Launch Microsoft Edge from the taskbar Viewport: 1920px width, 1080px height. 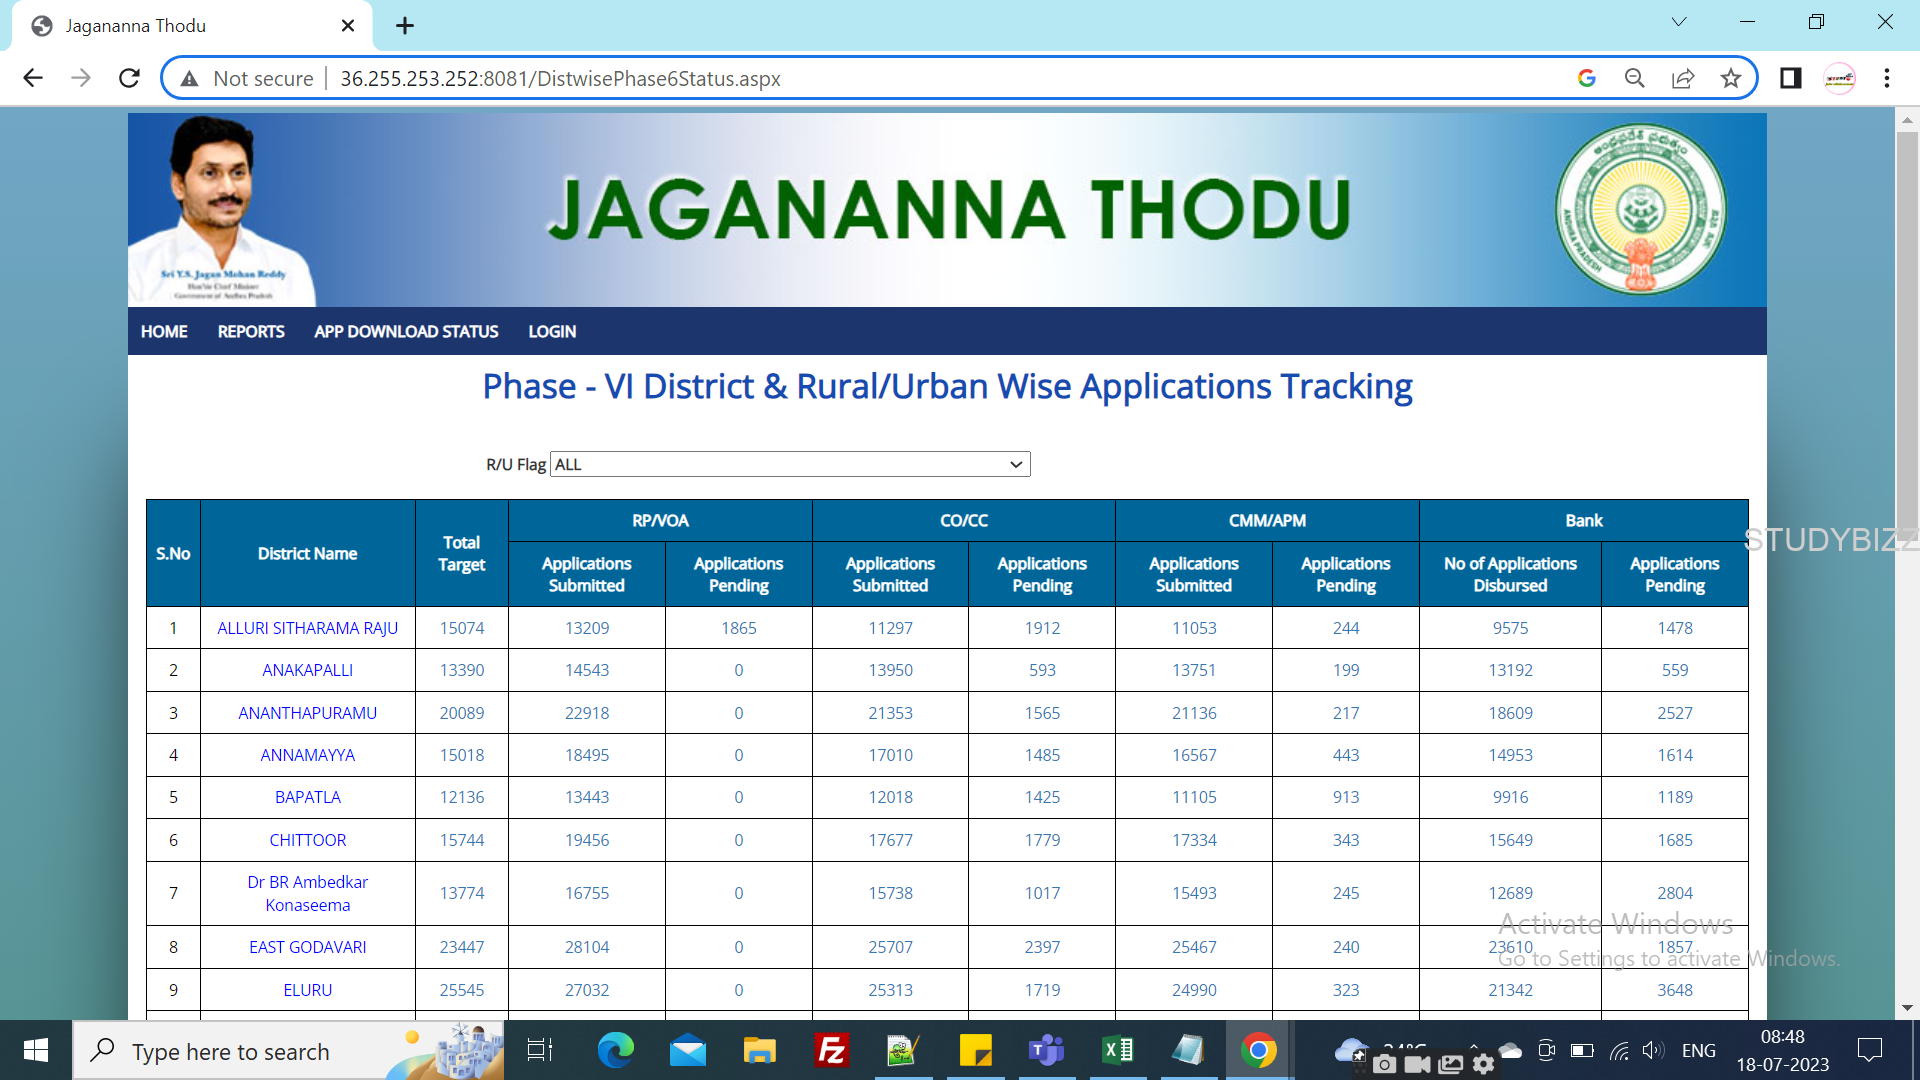[x=616, y=1050]
